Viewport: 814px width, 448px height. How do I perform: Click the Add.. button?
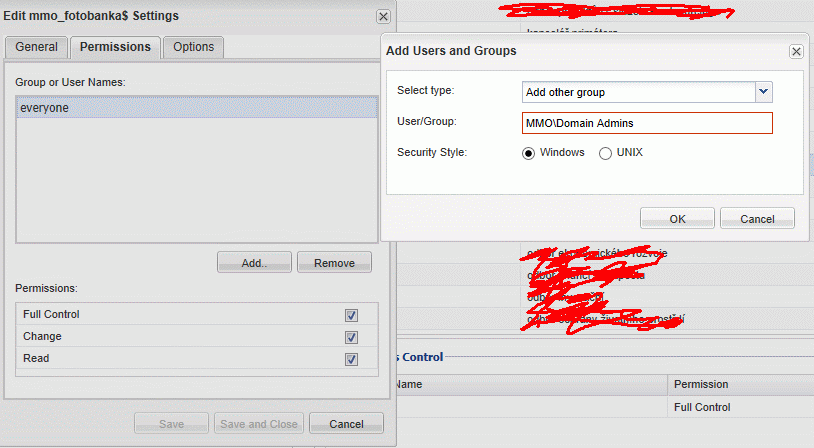pyautogui.click(x=254, y=263)
